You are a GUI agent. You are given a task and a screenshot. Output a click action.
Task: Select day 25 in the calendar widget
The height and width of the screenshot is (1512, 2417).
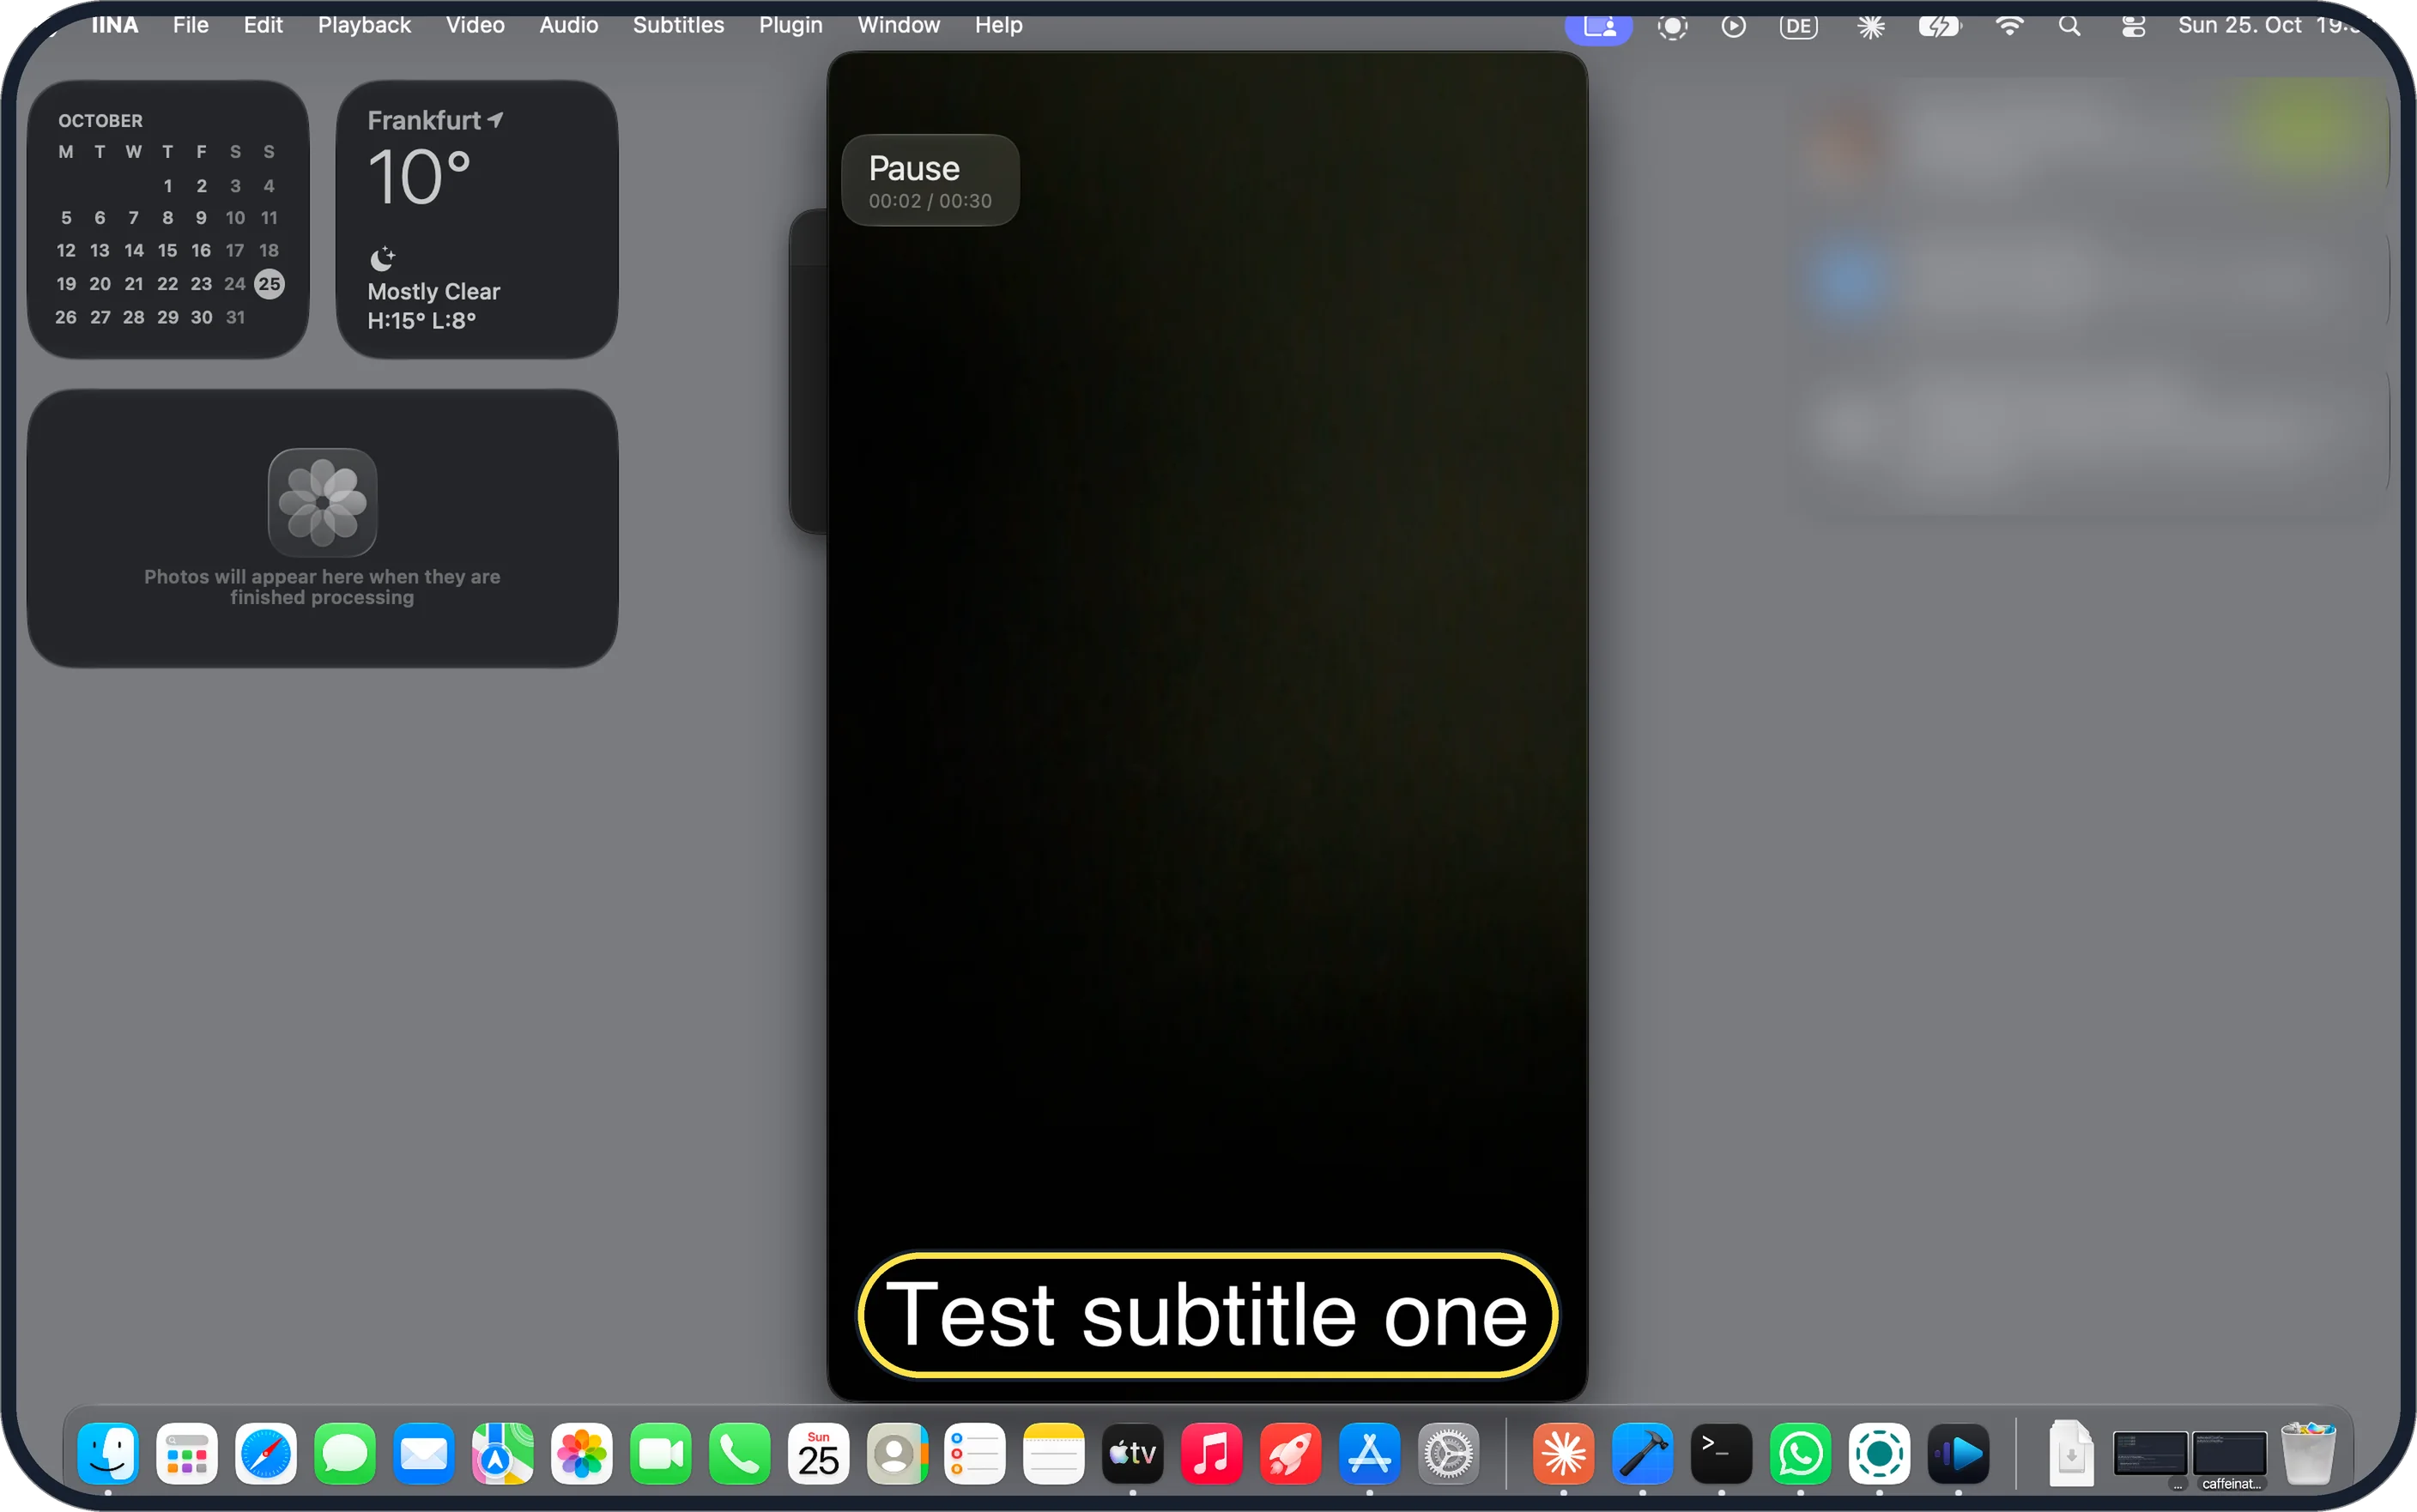[x=269, y=284]
